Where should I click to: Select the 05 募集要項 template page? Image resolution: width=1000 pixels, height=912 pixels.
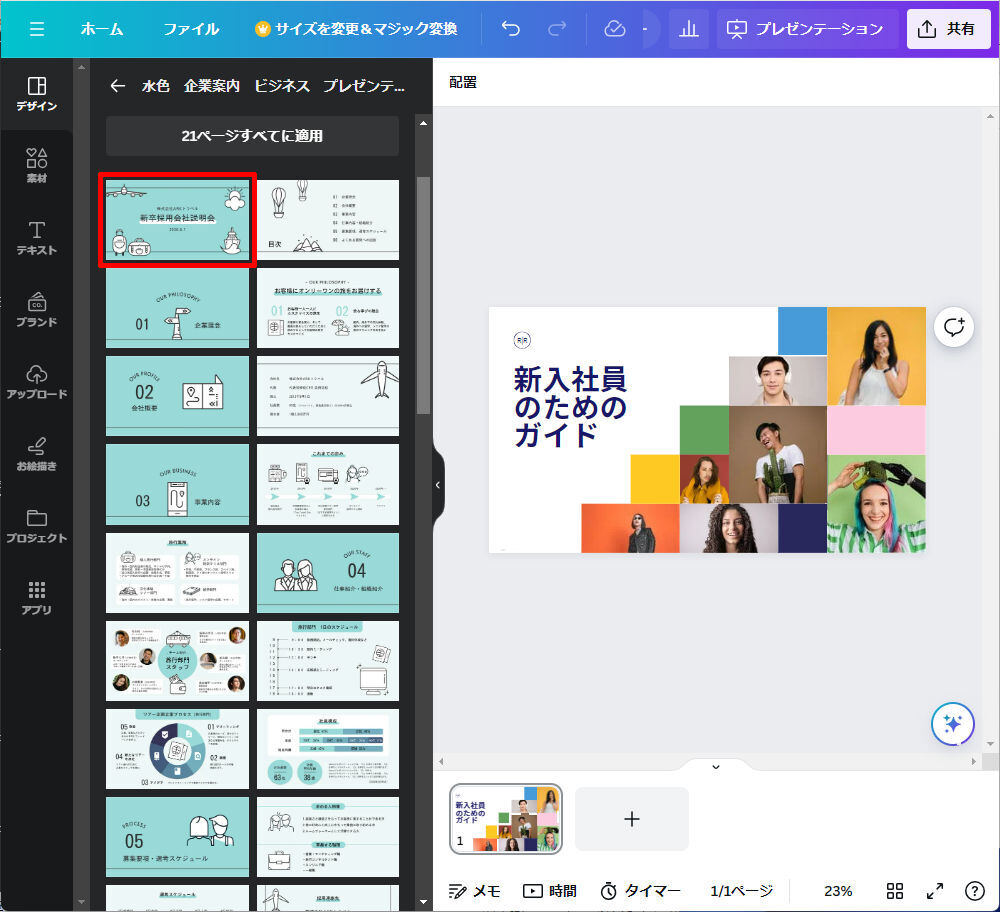point(177,837)
